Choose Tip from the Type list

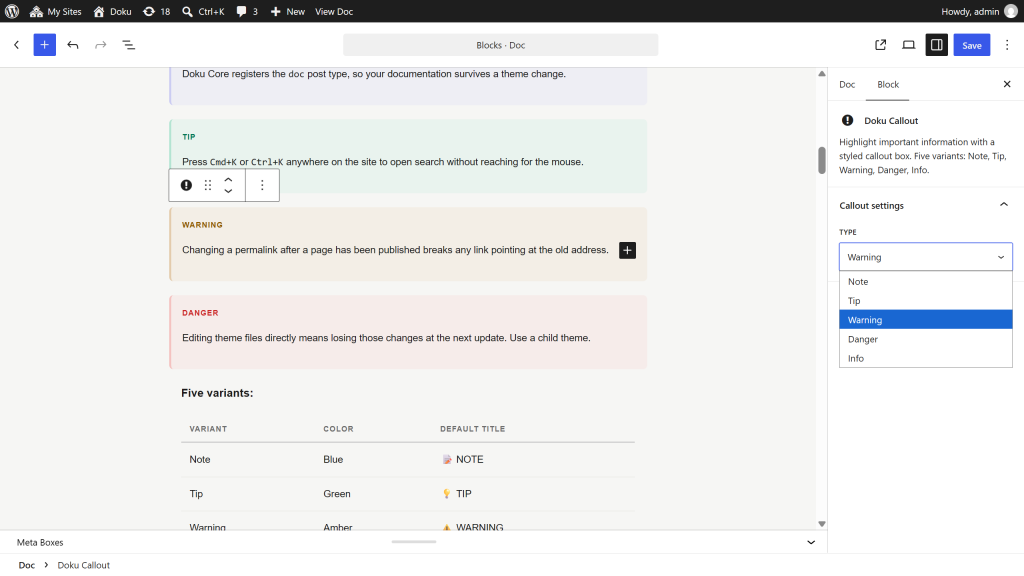click(x=925, y=300)
